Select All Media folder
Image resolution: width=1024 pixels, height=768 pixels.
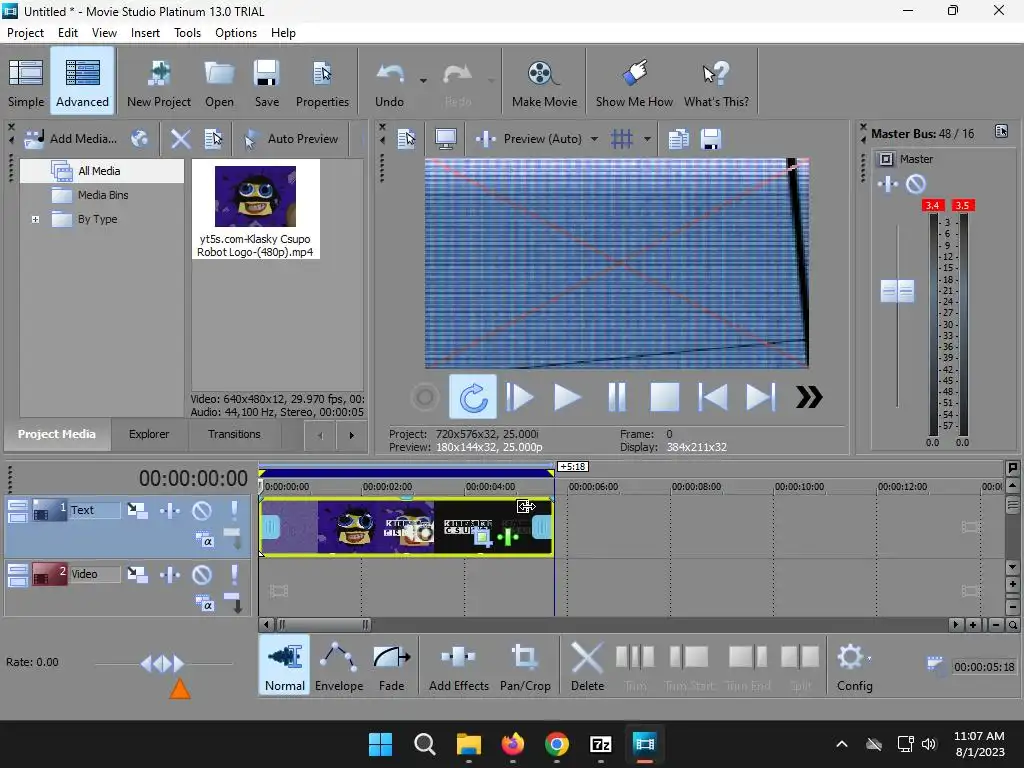[99, 171]
